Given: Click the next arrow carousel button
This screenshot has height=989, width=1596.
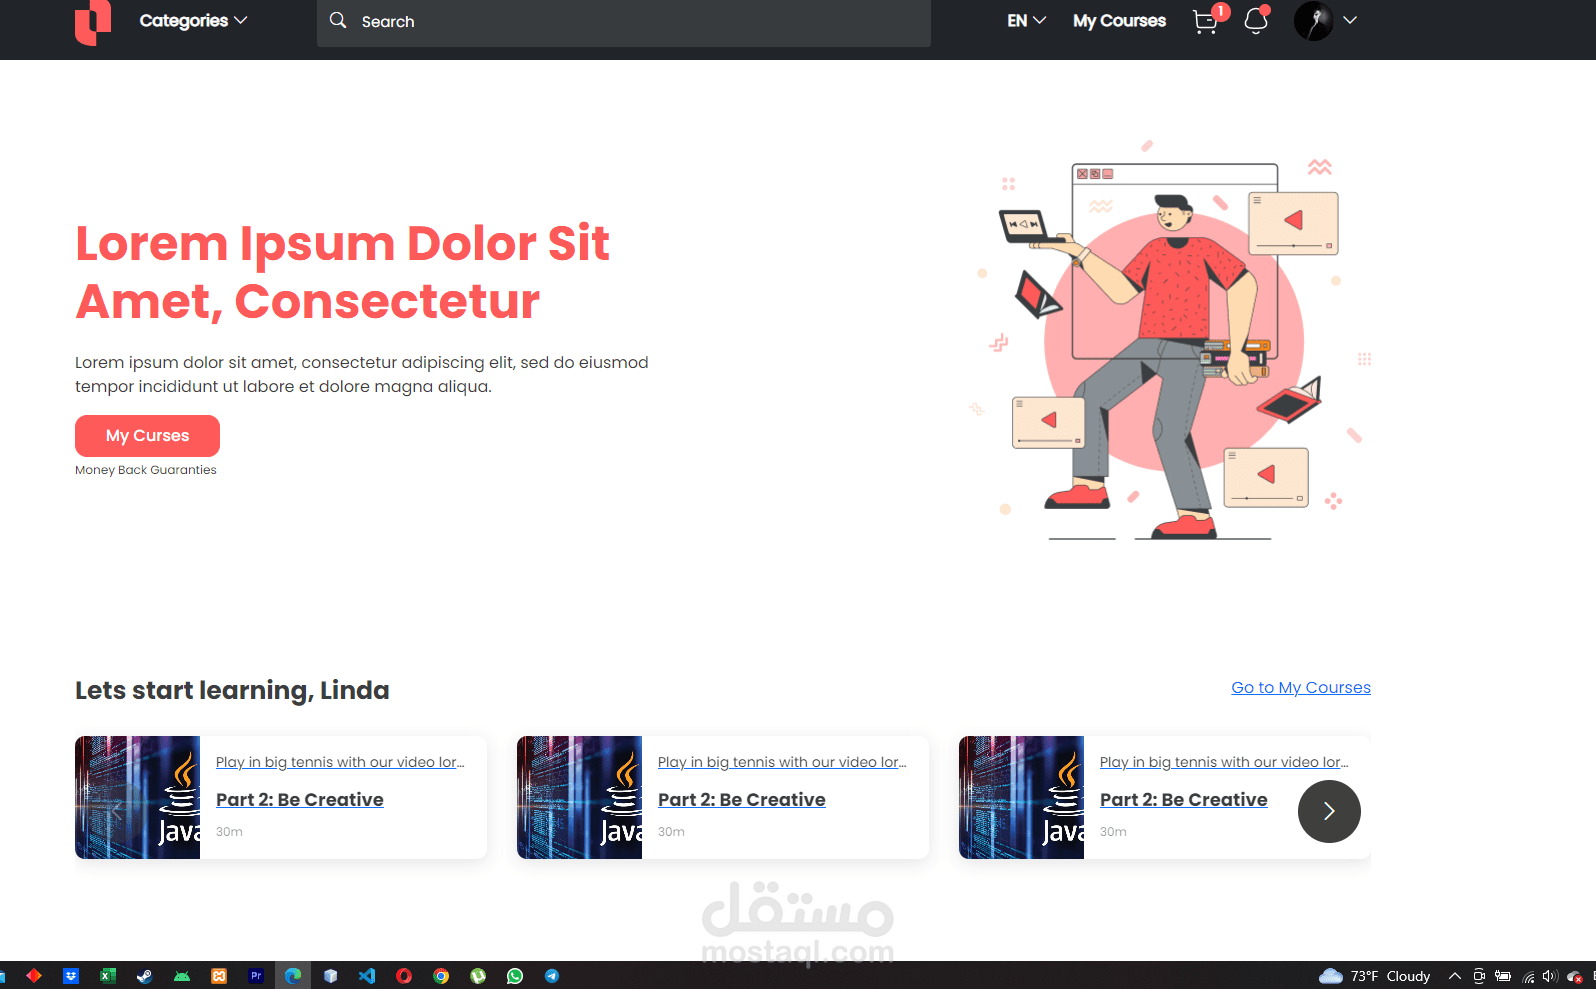Looking at the screenshot, I should (1329, 811).
